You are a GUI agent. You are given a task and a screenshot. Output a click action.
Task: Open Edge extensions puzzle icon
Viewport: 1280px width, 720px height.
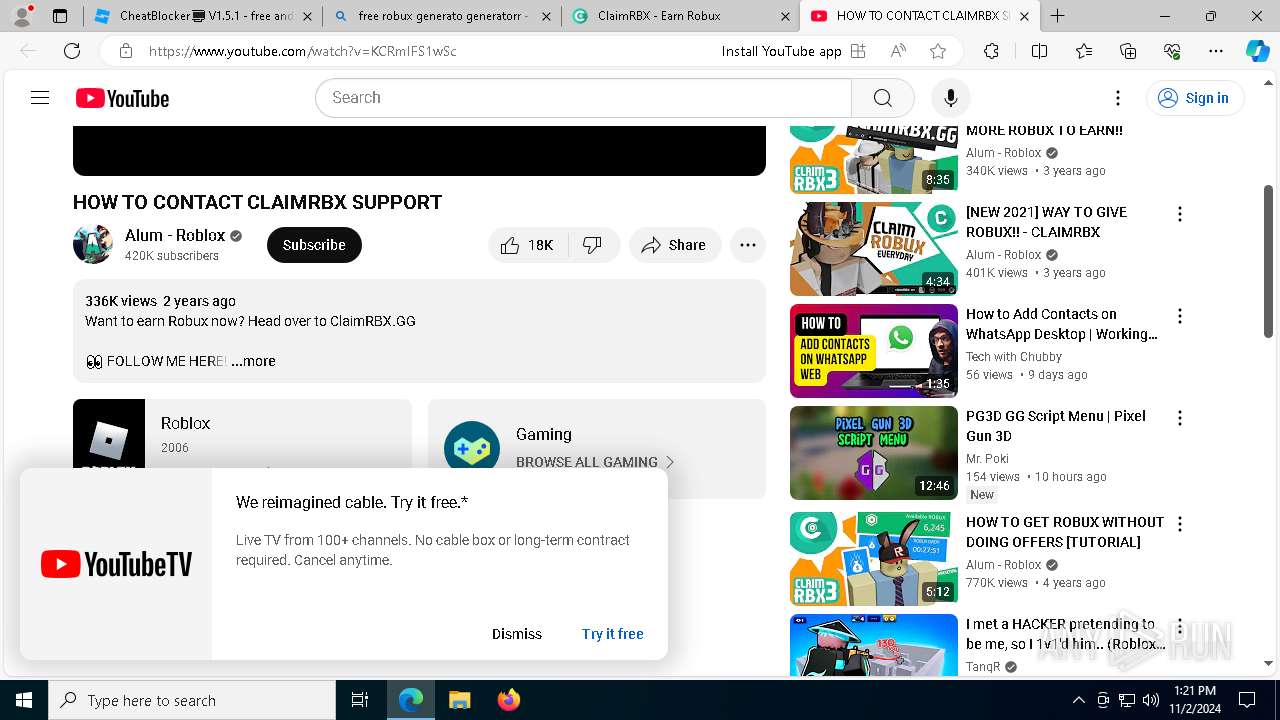coord(991,51)
